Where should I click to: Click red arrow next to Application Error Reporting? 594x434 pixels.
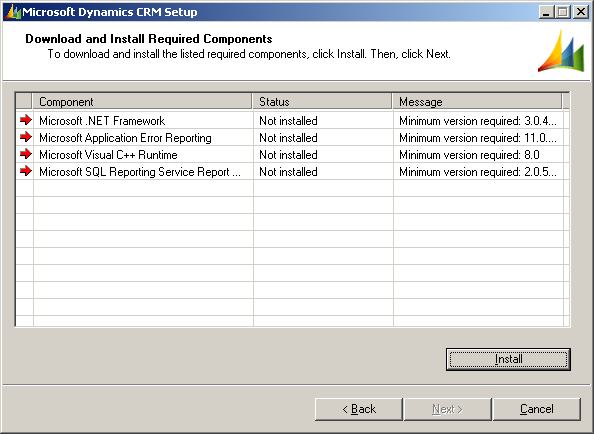[26, 137]
